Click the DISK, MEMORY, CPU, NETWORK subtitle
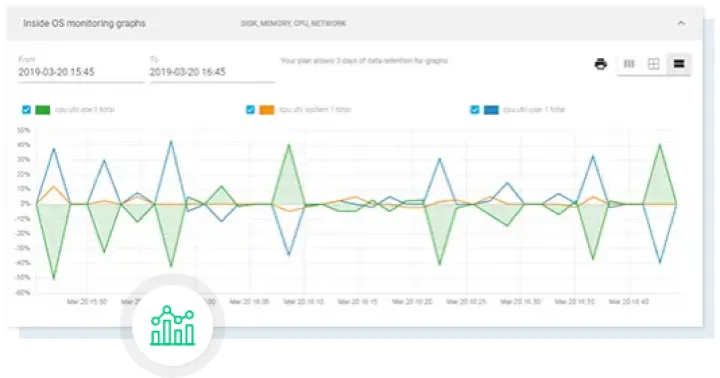 click(293, 23)
